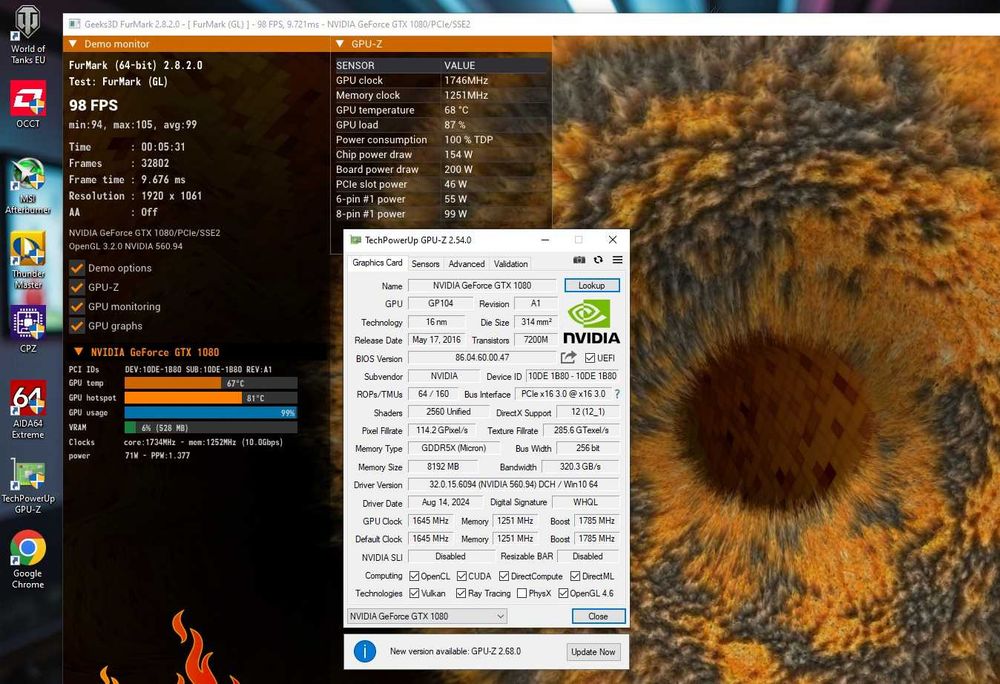Click the '8-pin #1 power' sensor row

(x=442, y=214)
